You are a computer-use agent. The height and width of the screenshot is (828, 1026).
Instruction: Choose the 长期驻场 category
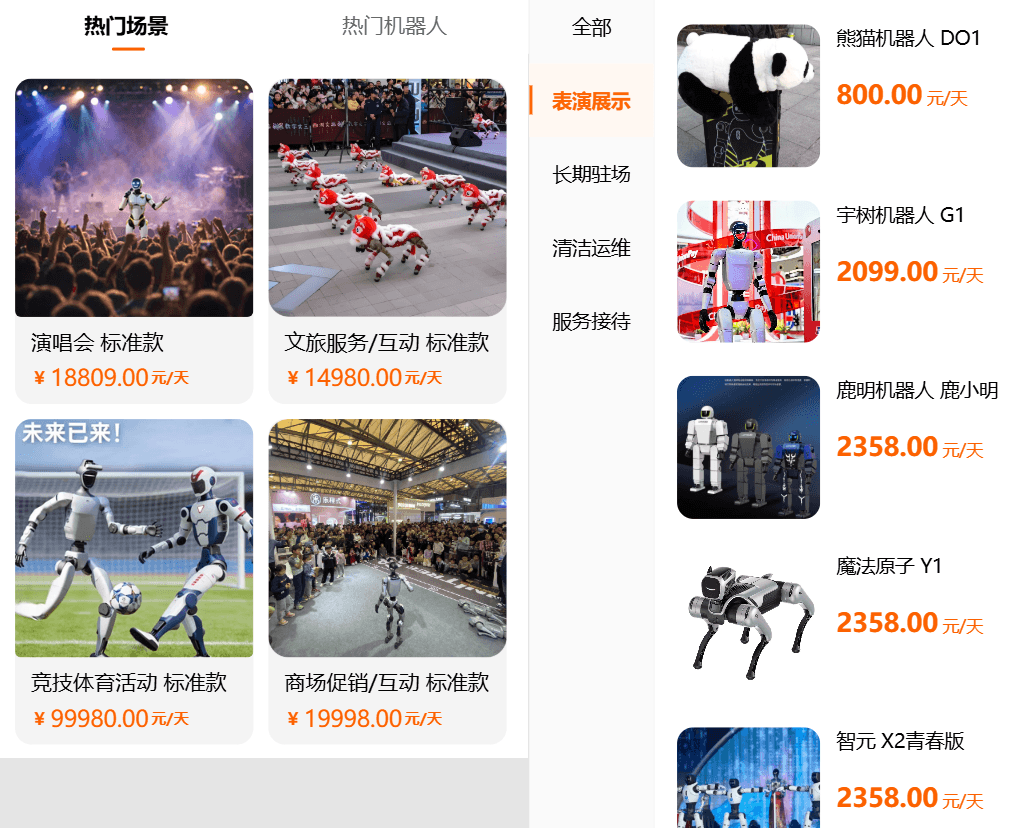click(592, 174)
